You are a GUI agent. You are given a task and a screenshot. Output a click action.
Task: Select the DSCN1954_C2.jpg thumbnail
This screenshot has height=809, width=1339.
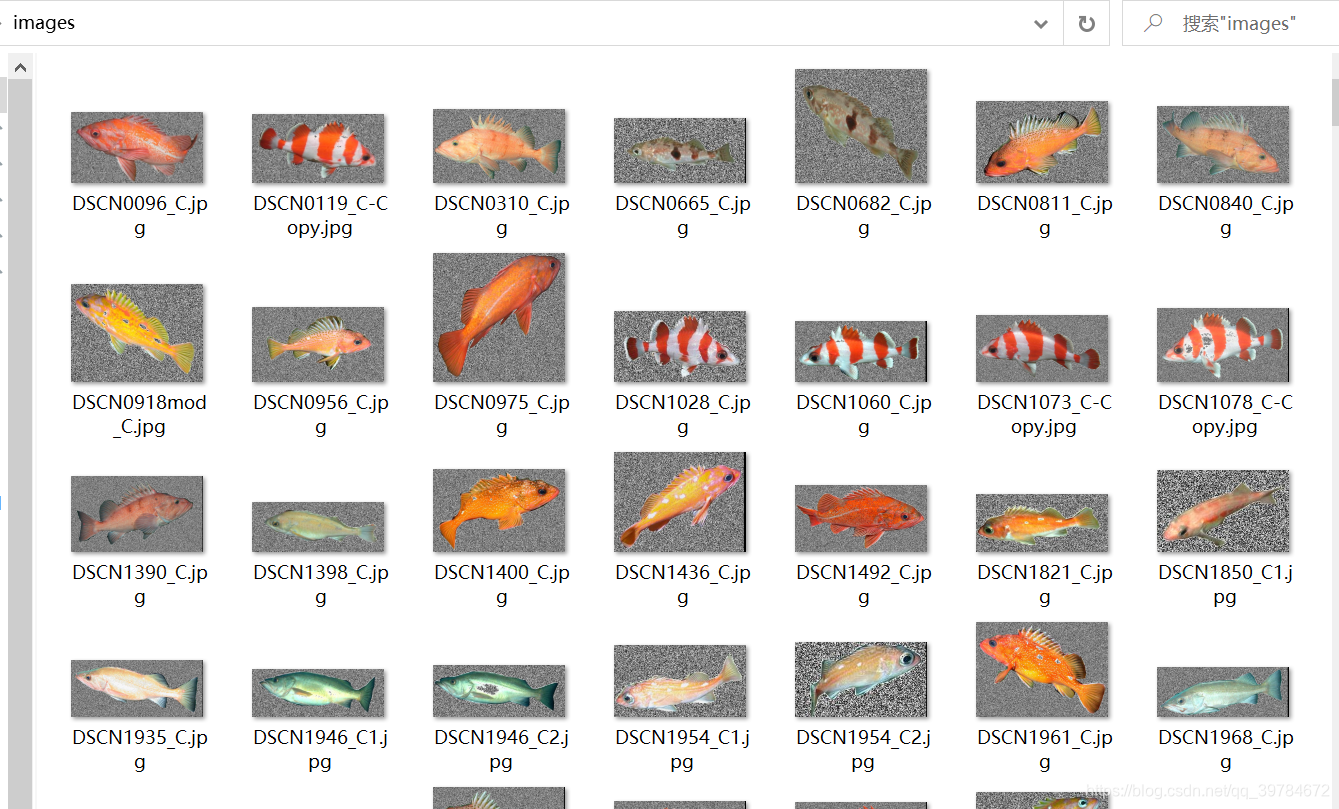[x=861, y=680]
